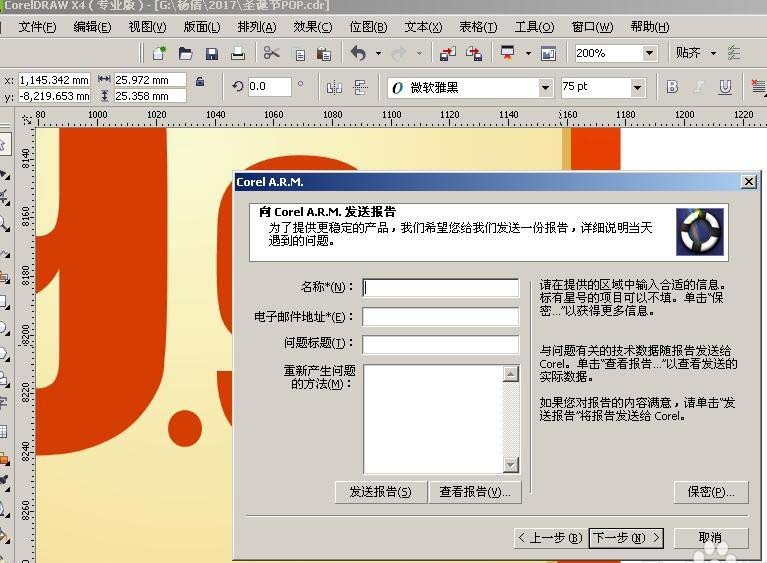Open the 200% zoom level dropdown
This screenshot has width=767, height=563.
coord(649,53)
